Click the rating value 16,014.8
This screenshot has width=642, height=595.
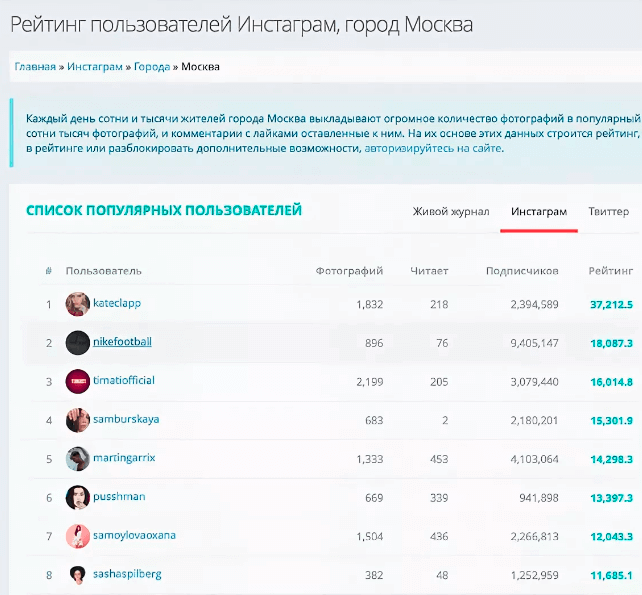[611, 382]
